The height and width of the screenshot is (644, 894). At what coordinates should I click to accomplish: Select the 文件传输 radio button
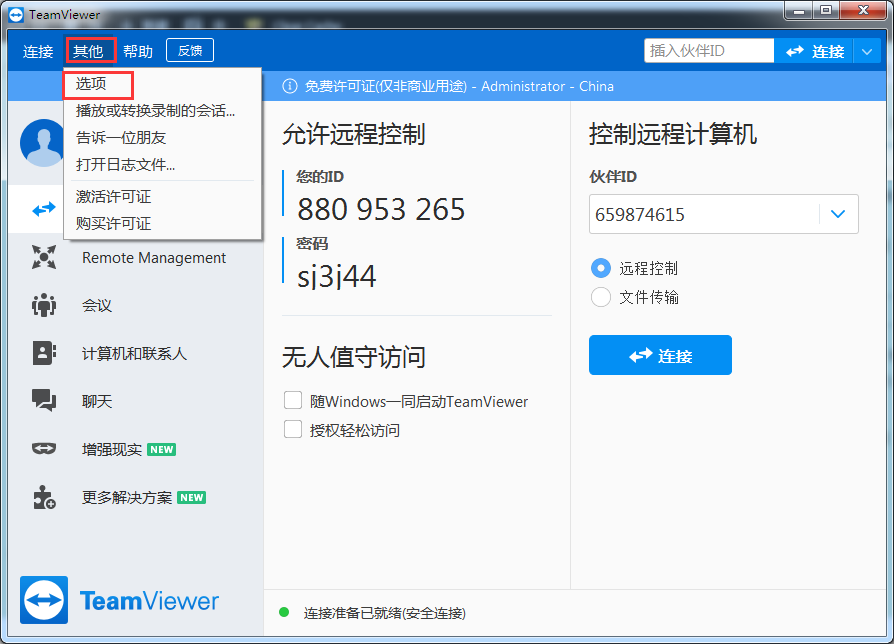pyautogui.click(x=600, y=297)
